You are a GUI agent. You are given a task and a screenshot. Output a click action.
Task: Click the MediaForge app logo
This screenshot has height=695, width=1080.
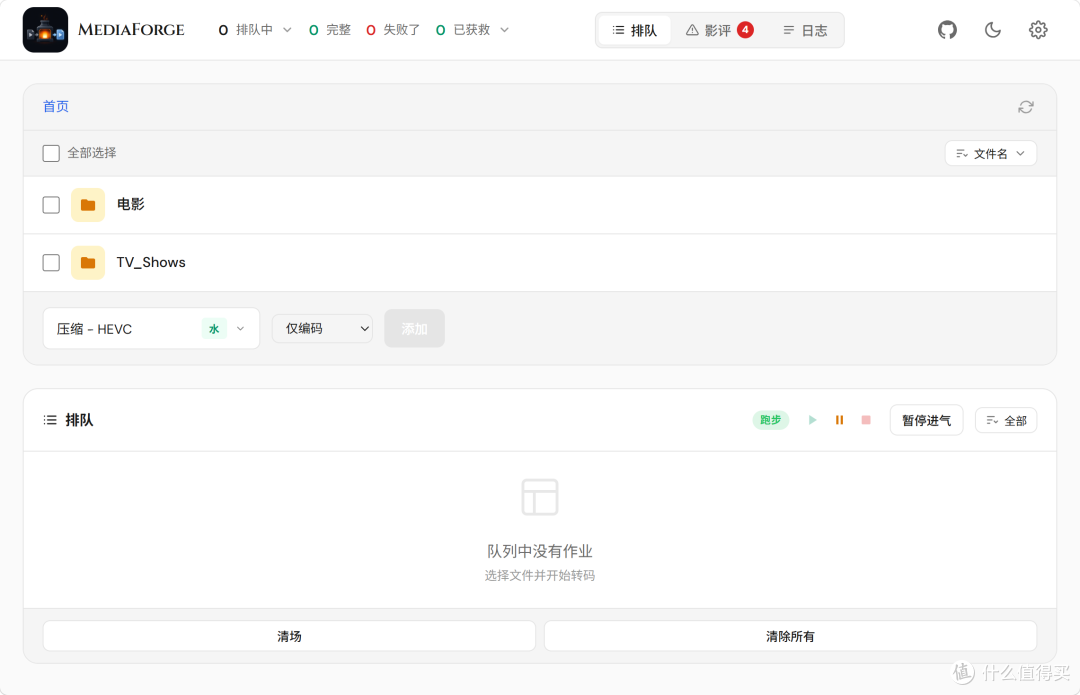(x=45, y=30)
